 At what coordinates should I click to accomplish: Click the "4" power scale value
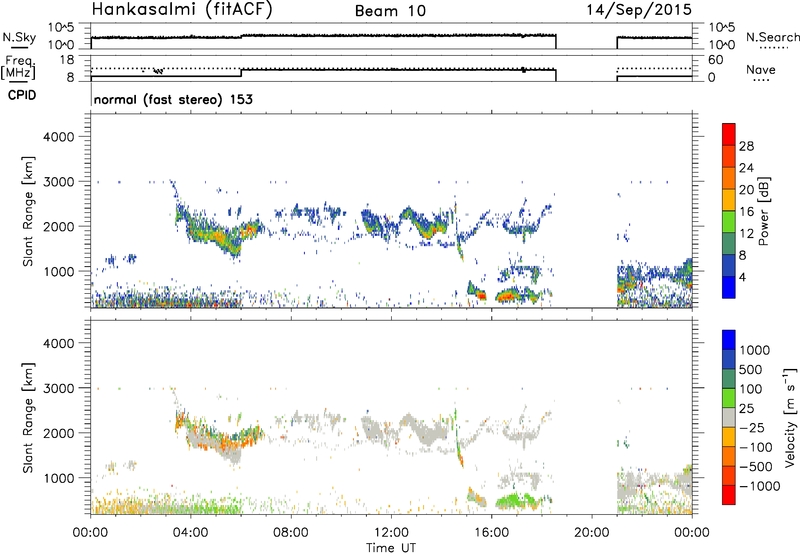743,277
